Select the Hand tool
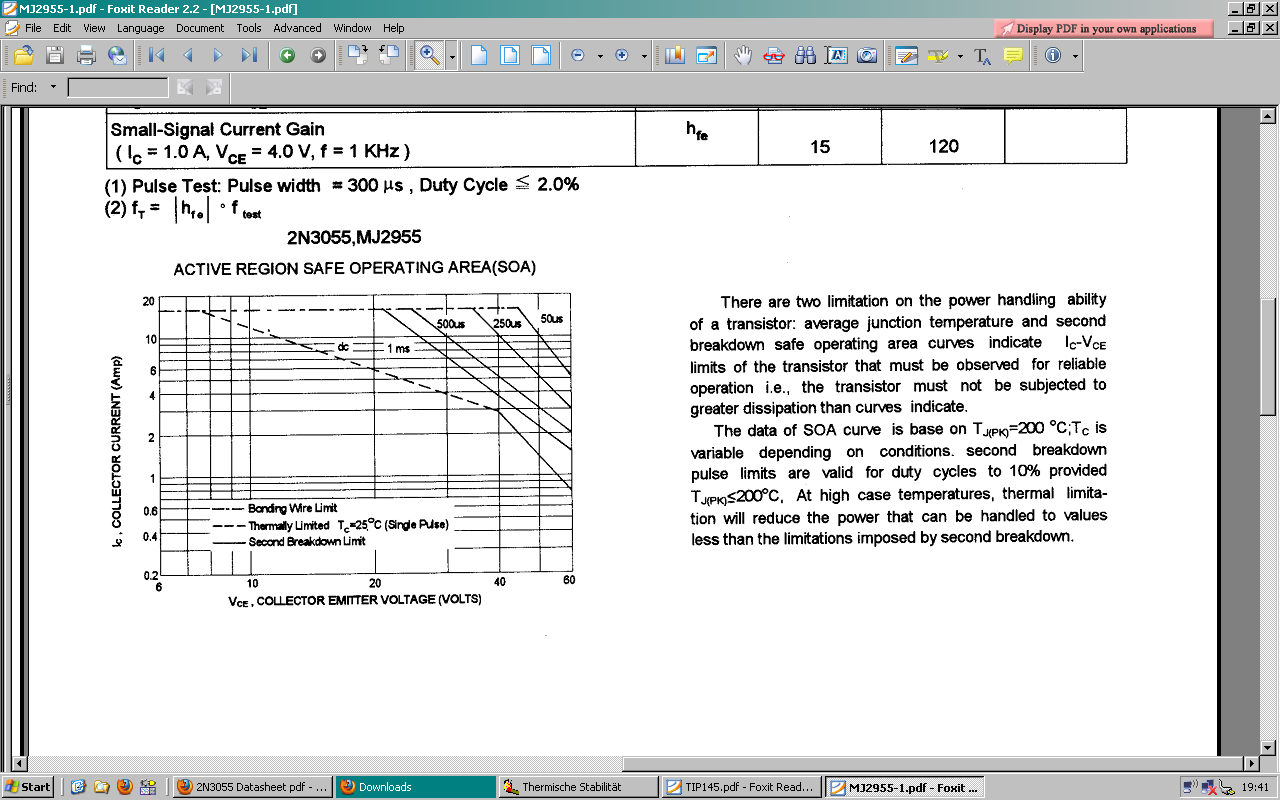The height and width of the screenshot is (800, 1280). (x=743, y=55)
